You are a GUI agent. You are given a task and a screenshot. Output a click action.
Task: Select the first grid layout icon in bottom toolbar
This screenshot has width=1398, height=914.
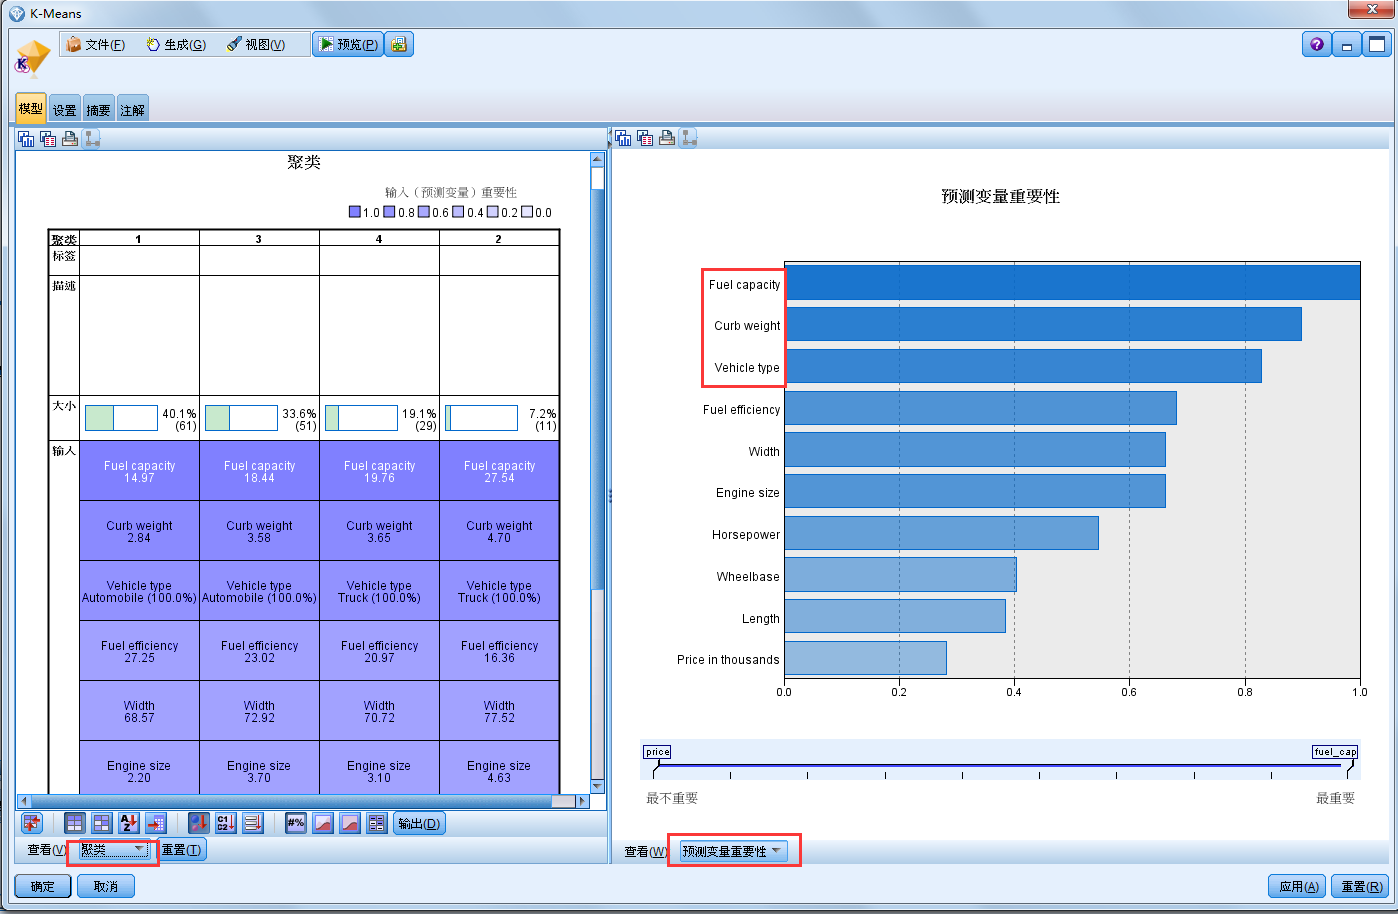tap(75, 823)
